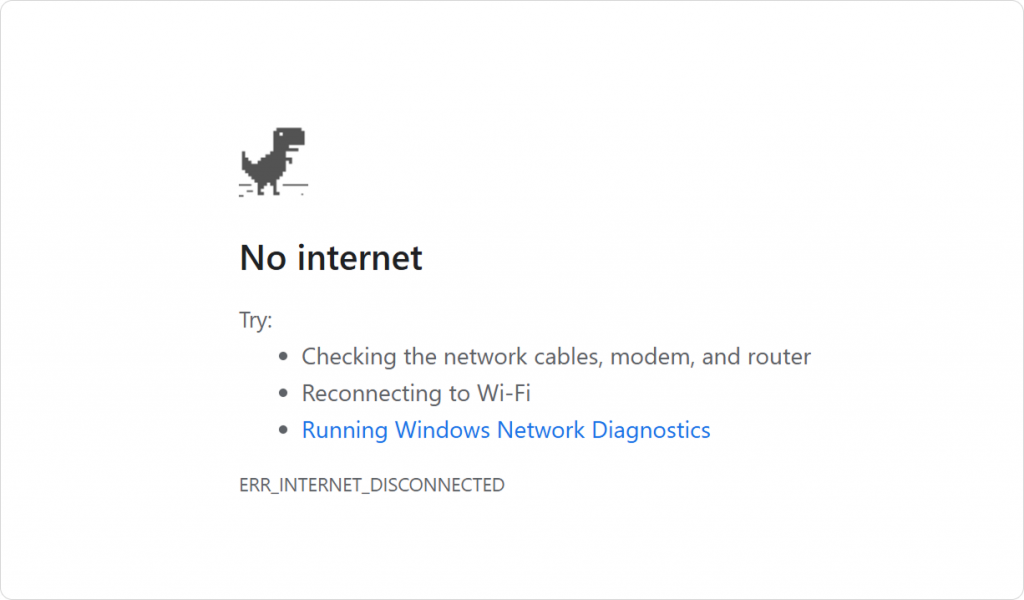Open Running Windows Network Diagnostics link

pyautogui.click(x=505, y=430)
